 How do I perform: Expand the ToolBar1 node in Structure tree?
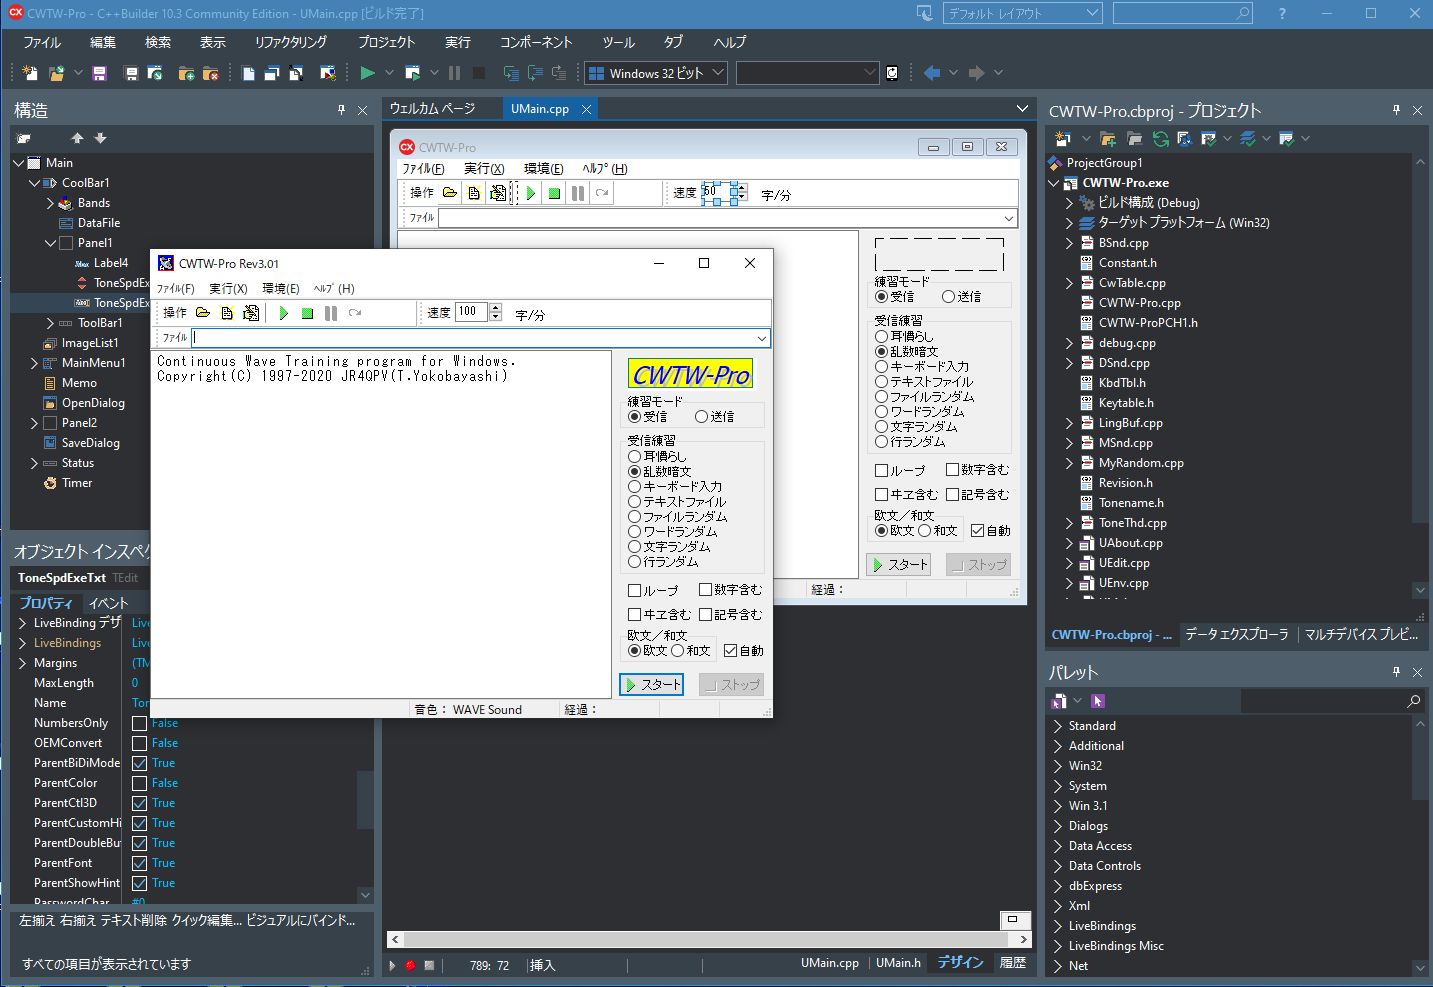click(50, 323)
